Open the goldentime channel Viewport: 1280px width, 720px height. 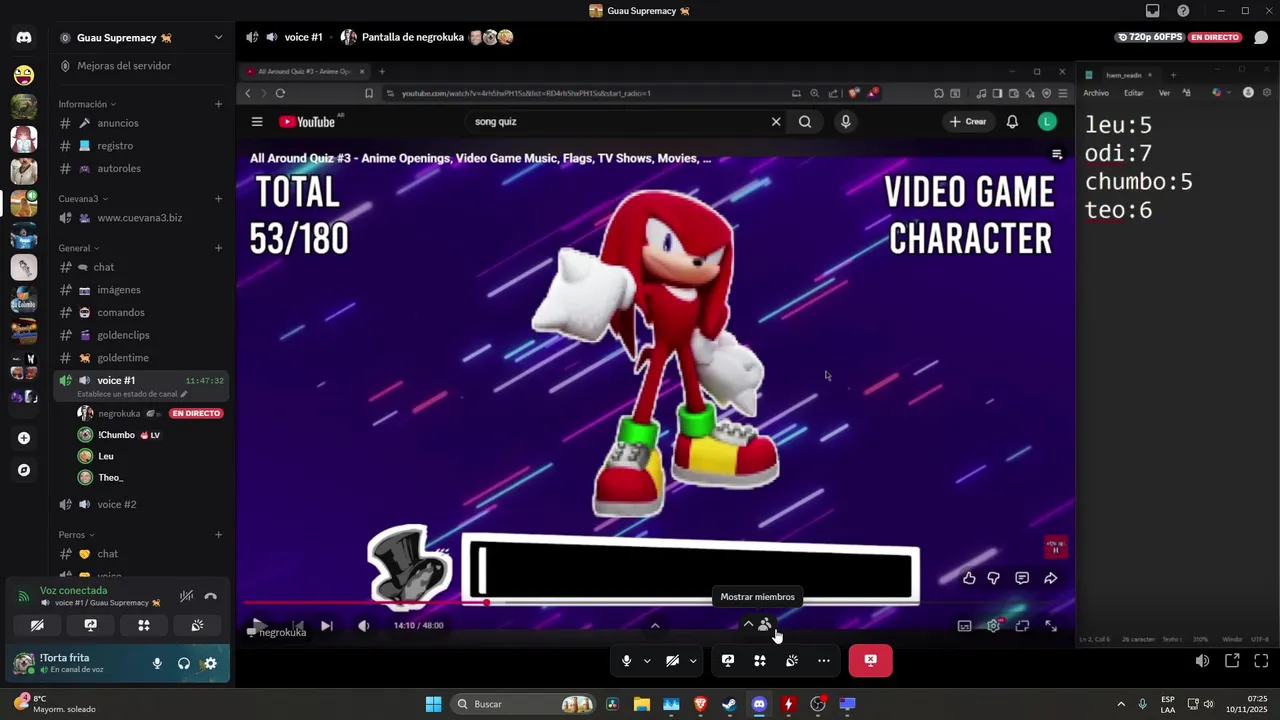pyautogui.click(x=140, y=358)
